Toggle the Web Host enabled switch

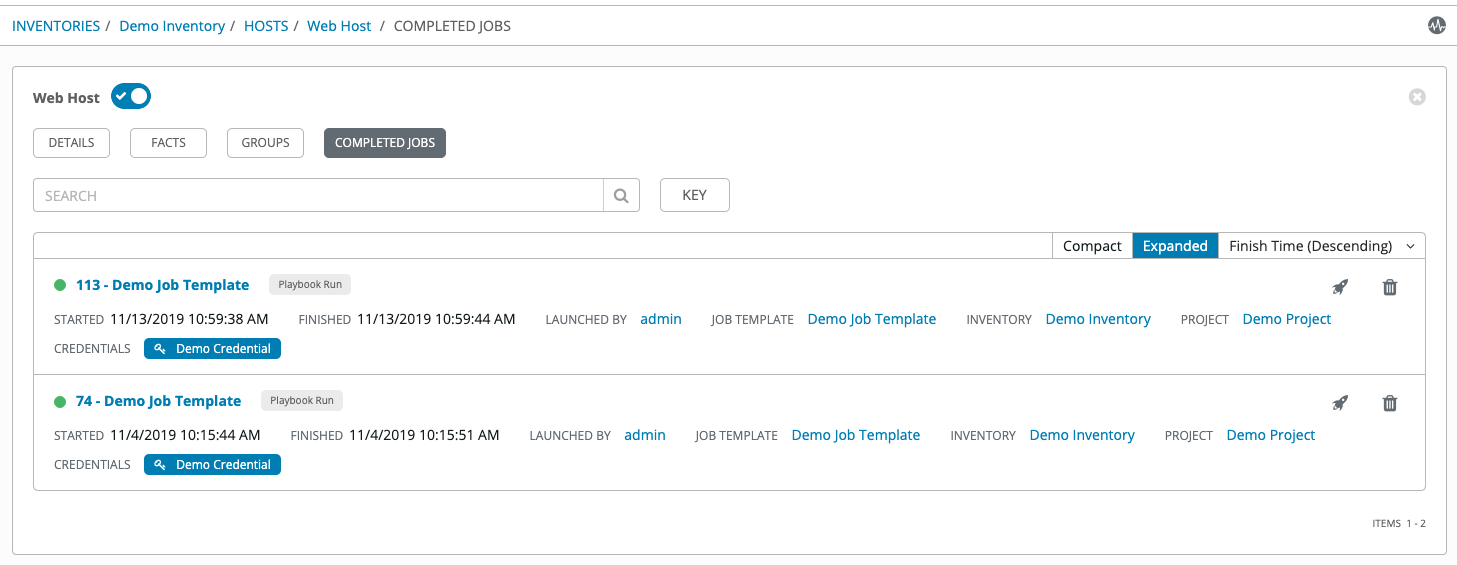click(x=131, y=97)
